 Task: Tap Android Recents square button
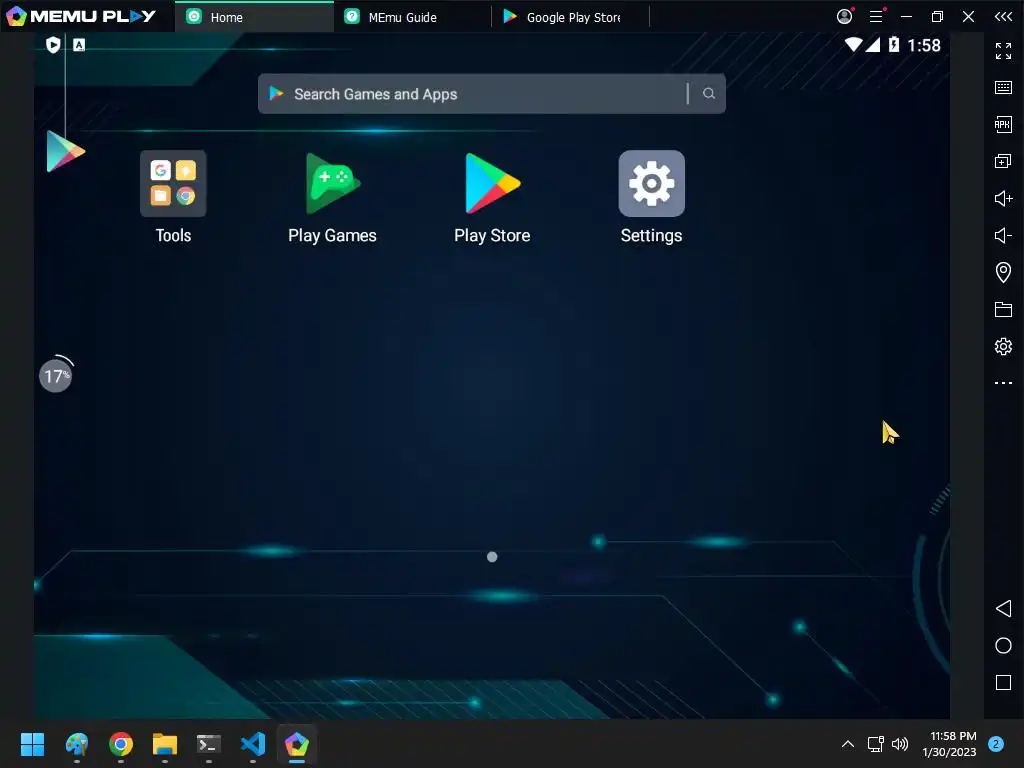pos(1003,682)
